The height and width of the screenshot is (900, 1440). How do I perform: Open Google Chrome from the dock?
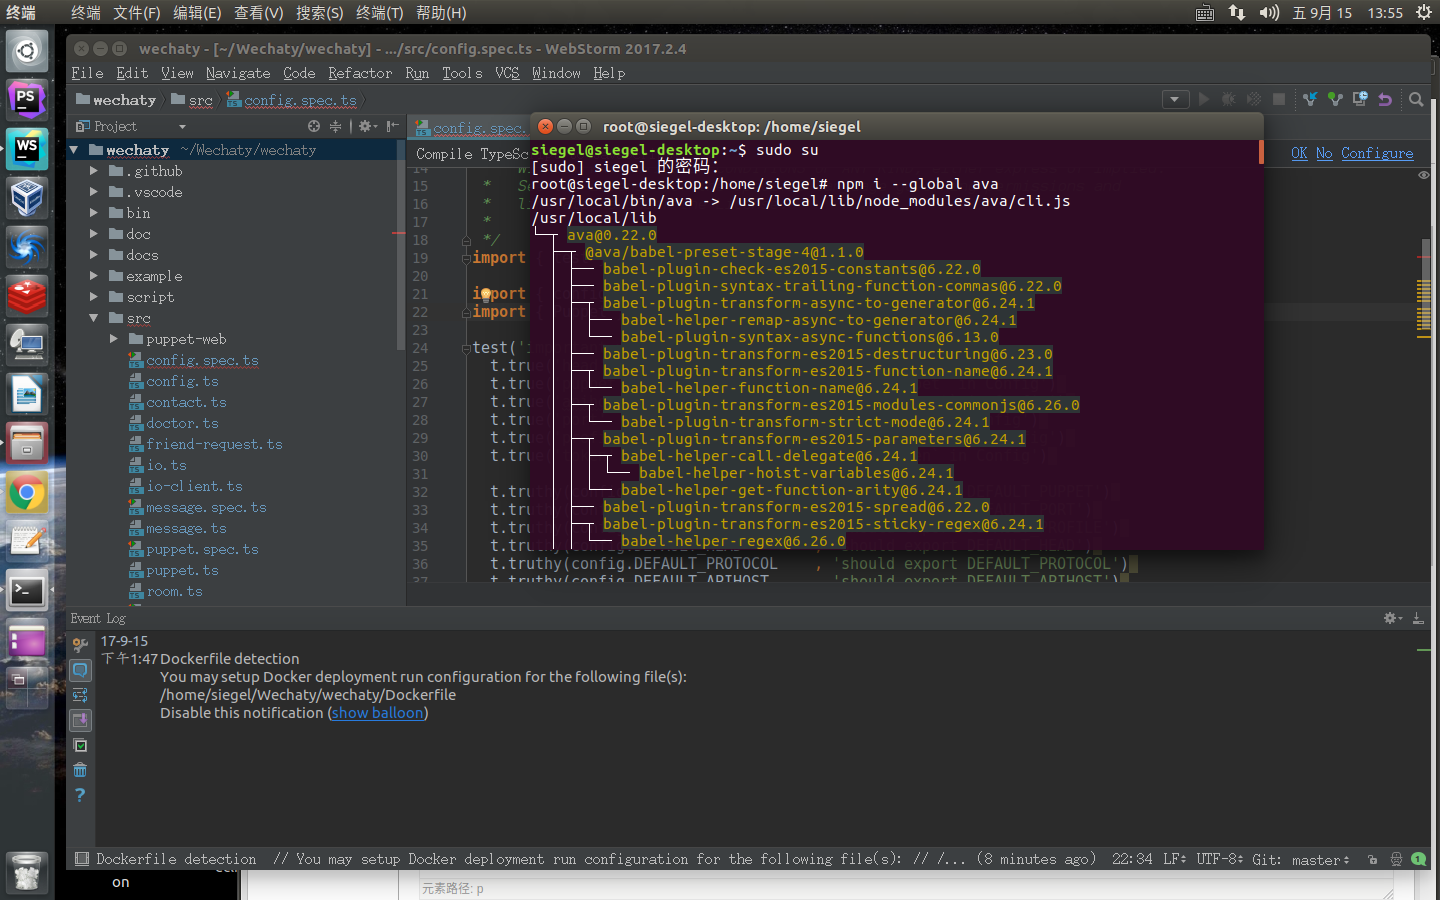coord(27,493)
